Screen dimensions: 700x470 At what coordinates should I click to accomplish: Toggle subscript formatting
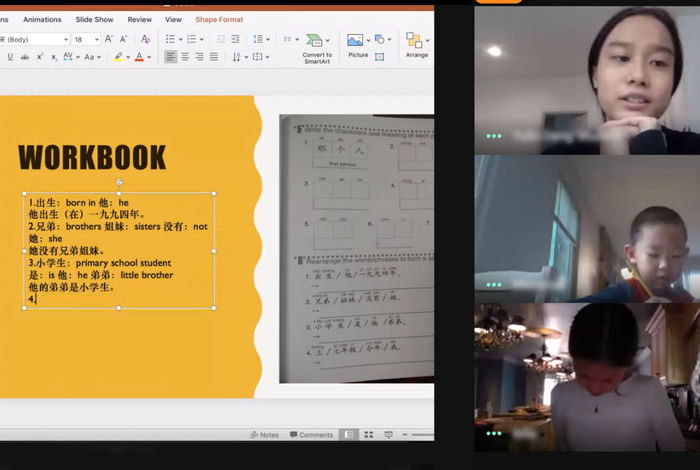(54, 57)
